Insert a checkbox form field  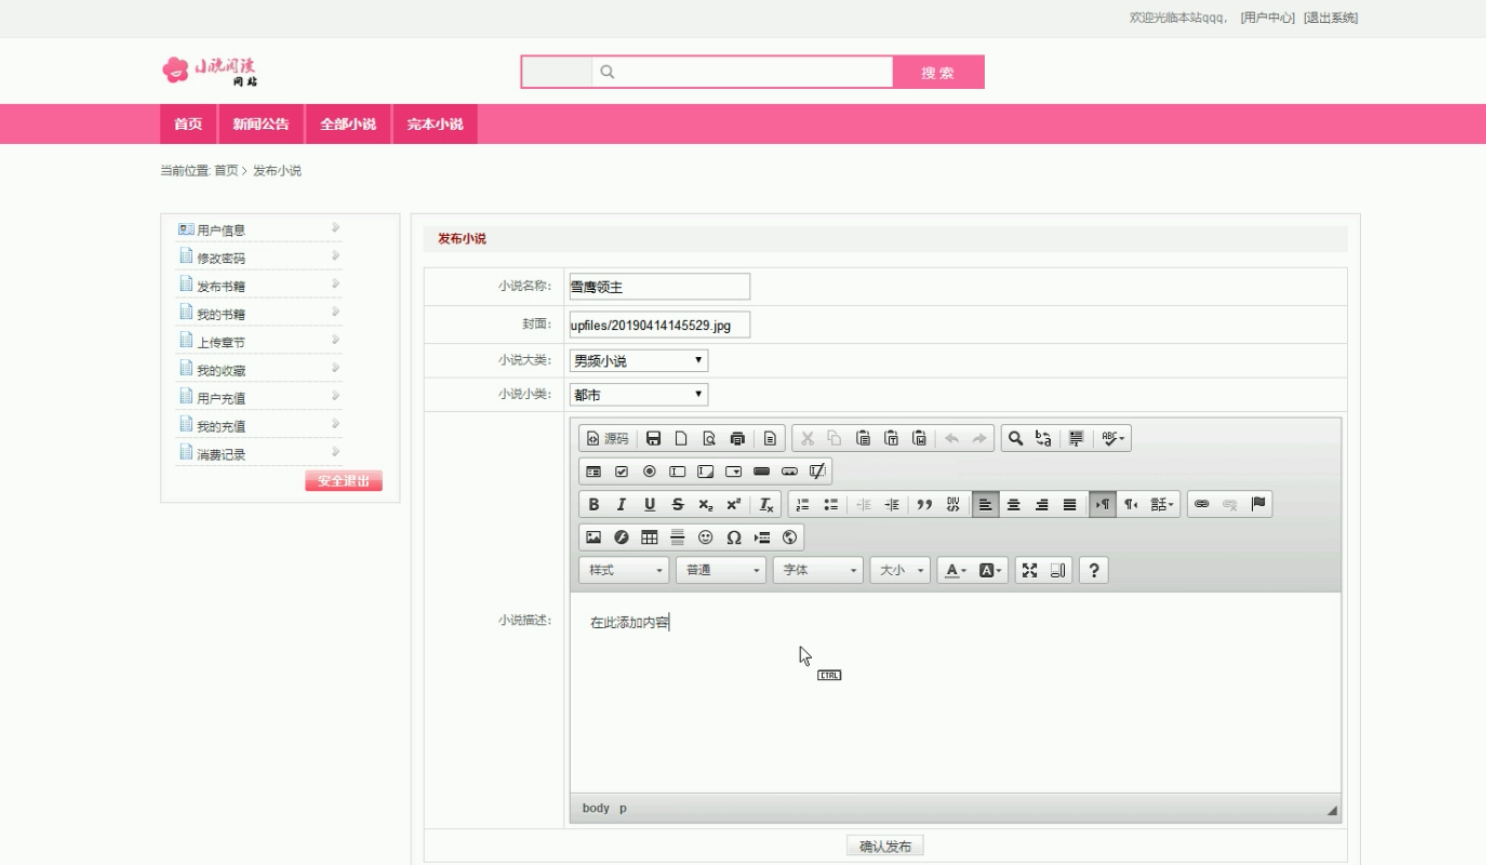[621, 471]
